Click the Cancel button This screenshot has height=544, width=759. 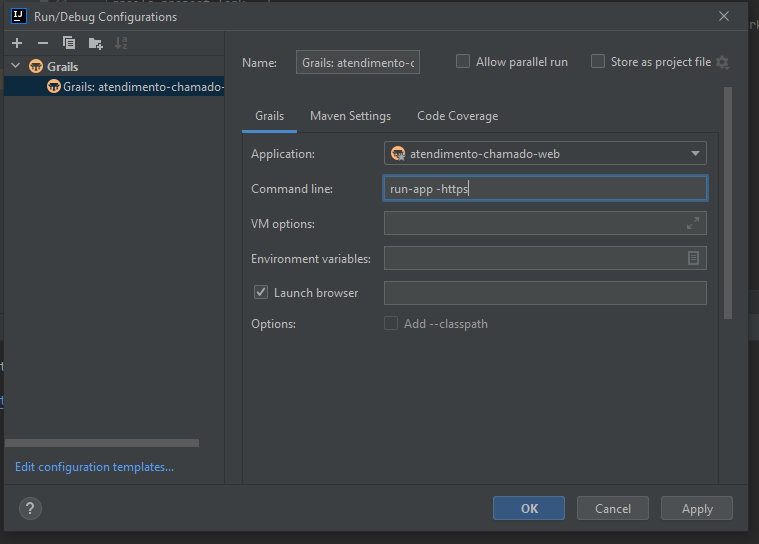[x=613, y=508]
